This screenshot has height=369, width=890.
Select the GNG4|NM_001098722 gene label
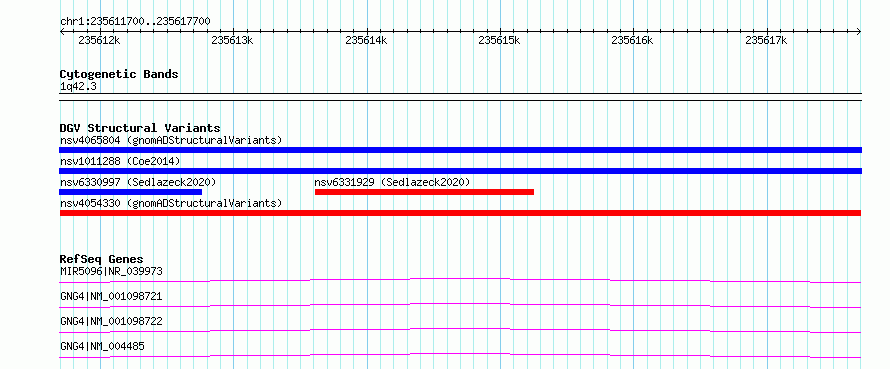click(111, 321)
